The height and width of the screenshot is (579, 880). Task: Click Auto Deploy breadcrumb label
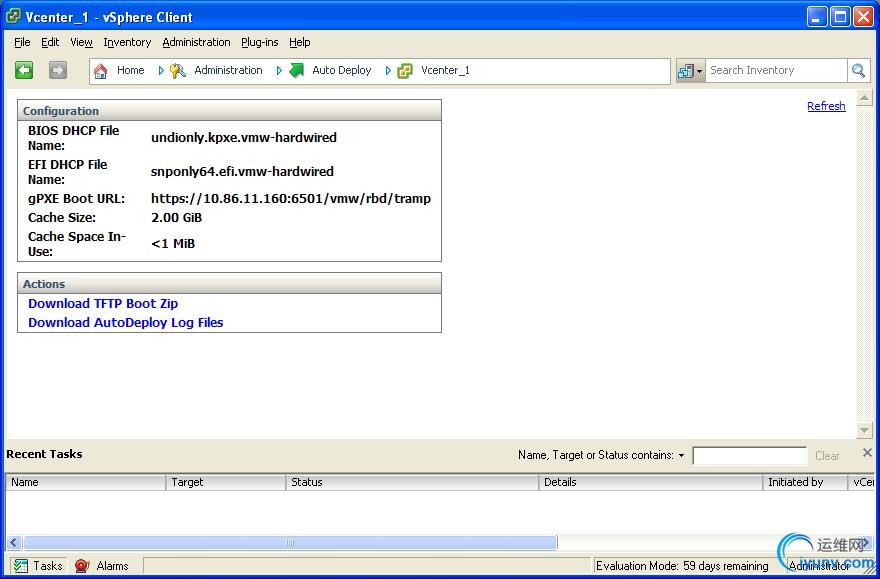click(342, 70)
